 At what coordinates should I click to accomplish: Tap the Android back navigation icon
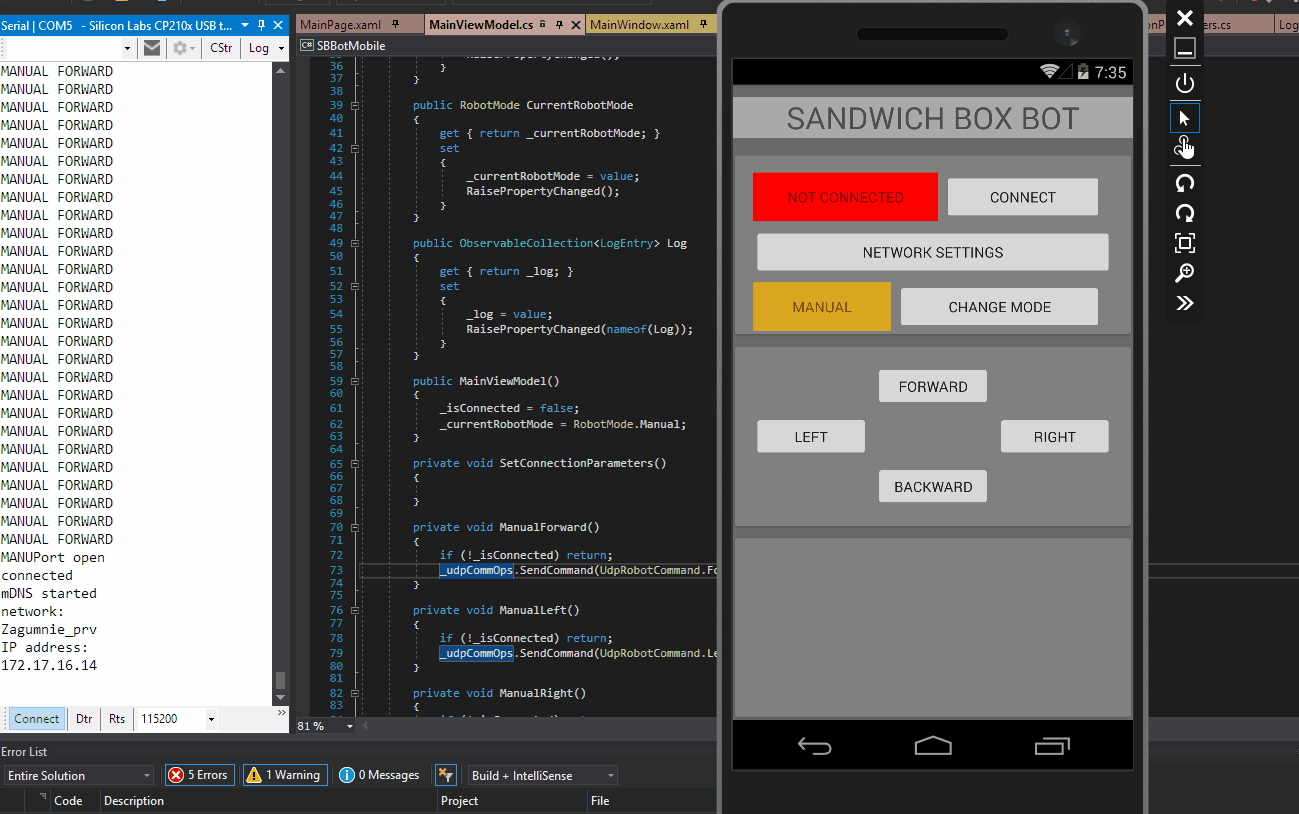pos(814,745)
